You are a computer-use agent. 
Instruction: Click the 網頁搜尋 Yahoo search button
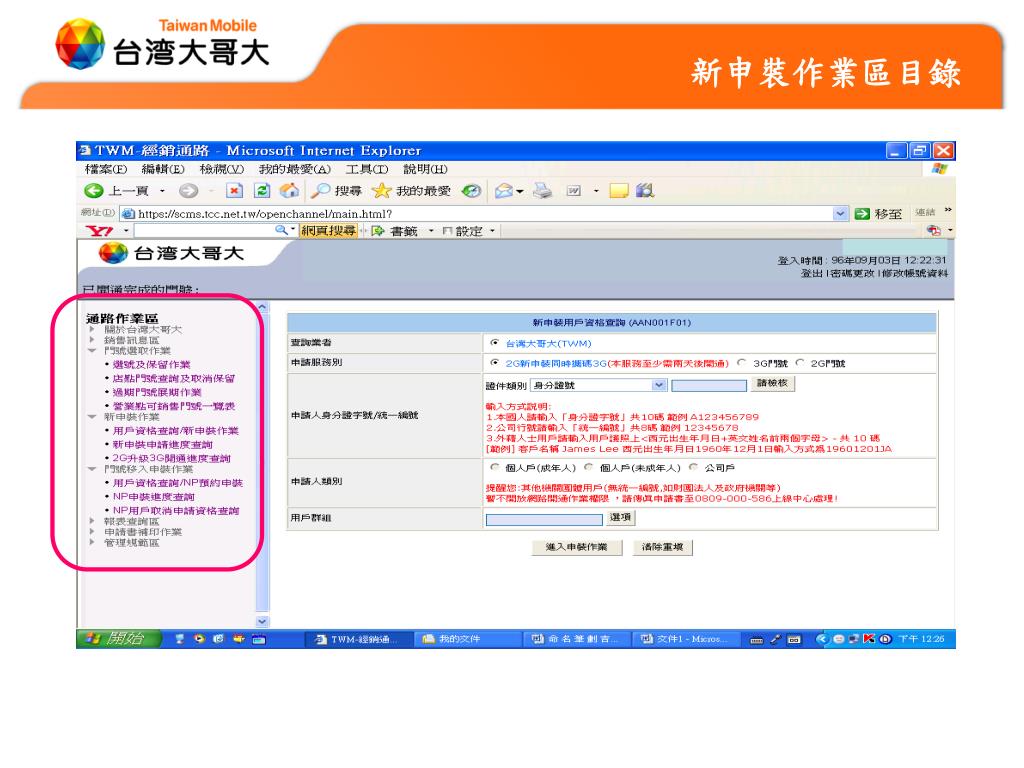328,231
